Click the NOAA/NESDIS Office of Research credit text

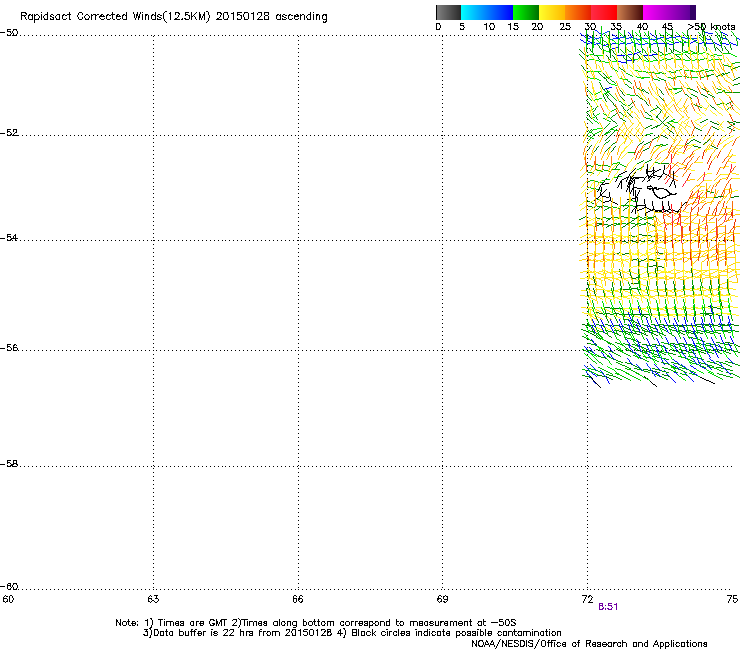click(589, 644)
